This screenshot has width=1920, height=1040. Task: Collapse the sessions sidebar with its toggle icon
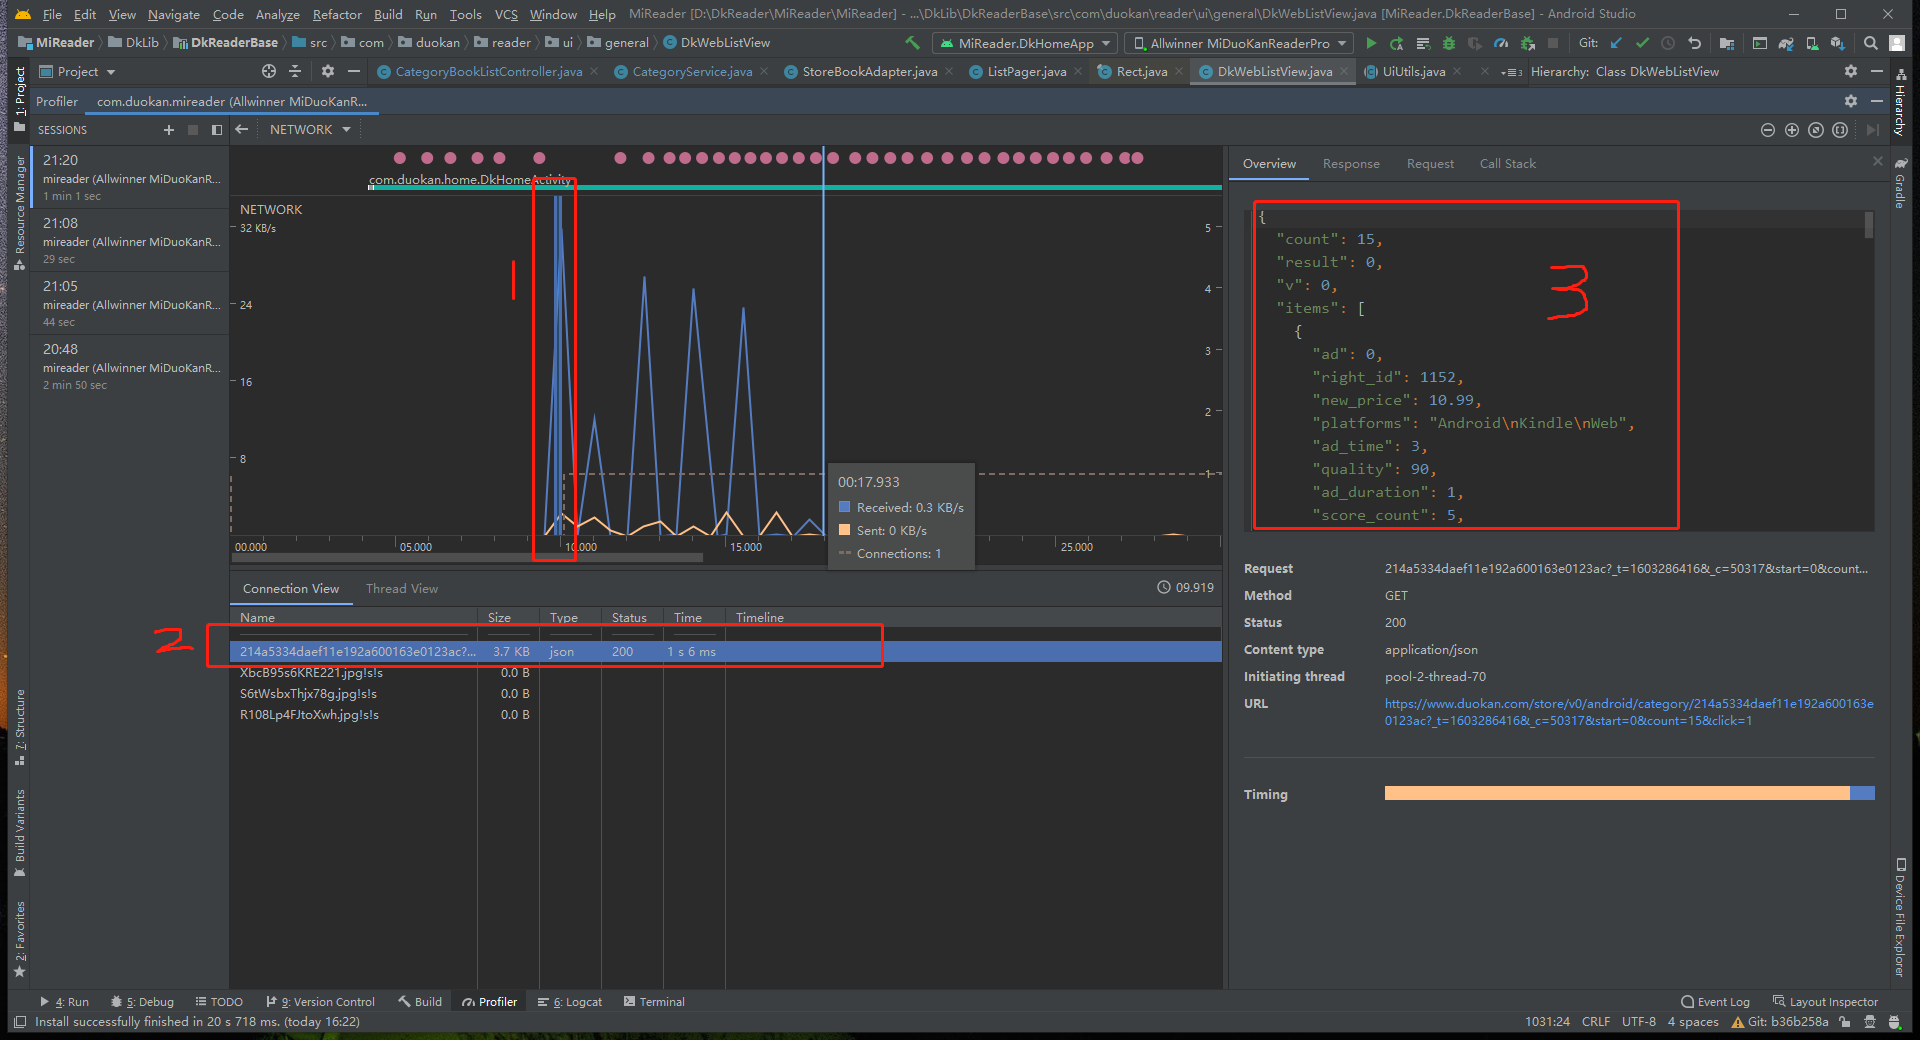pyautogui.click(x=217, y=130)
